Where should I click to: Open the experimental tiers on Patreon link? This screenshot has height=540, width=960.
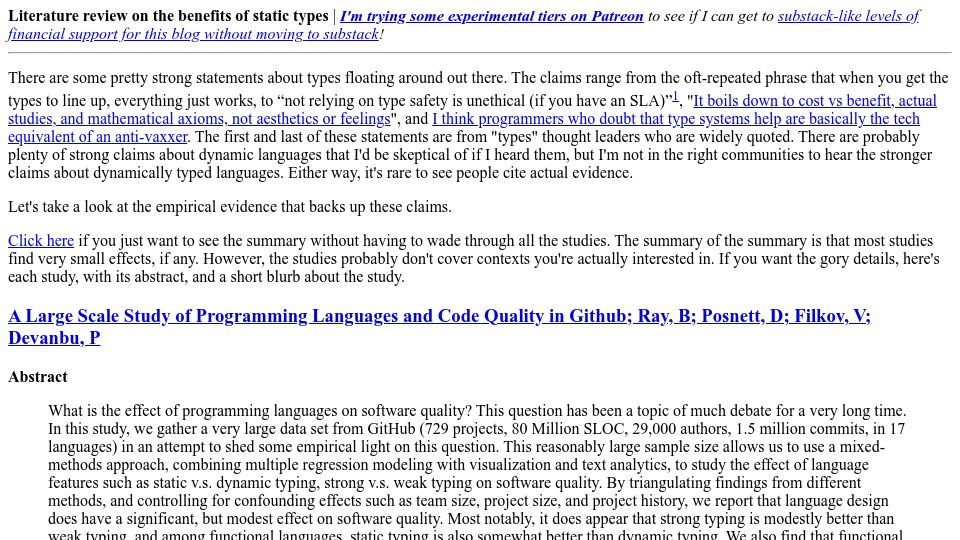tap(492, 16)
